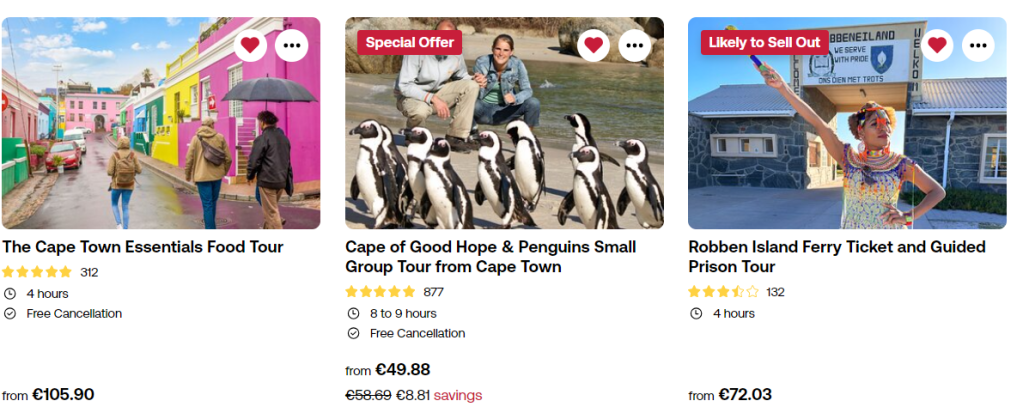Toggle wishlist heart on Robben Island tour
Screen dimensions: 1023x413
click(x=936, y=45)
